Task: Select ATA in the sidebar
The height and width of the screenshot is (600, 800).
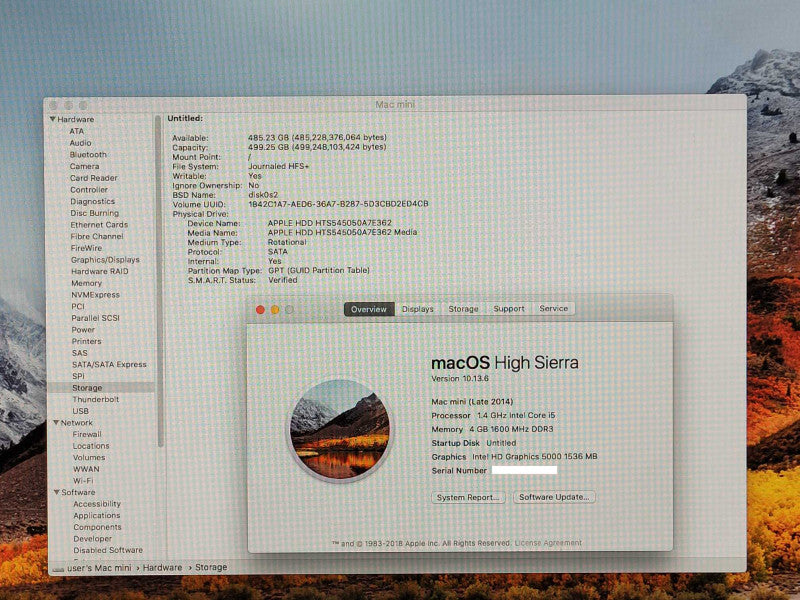Action: click(x=77, y=131)
